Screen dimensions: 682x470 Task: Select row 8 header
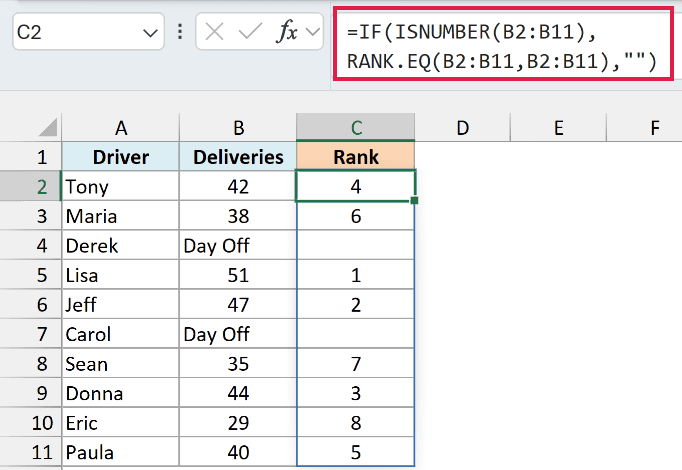[31, 363]
